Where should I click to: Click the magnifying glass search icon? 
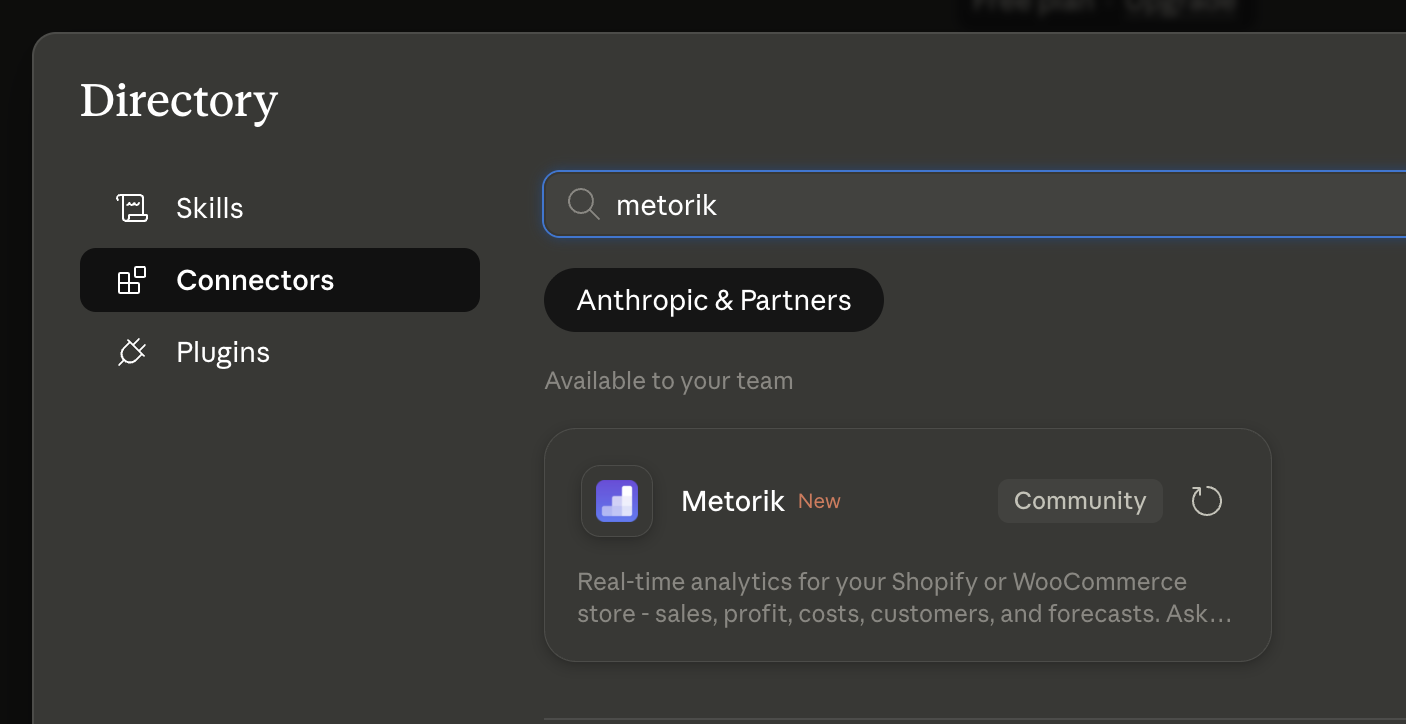coord(583,204)
